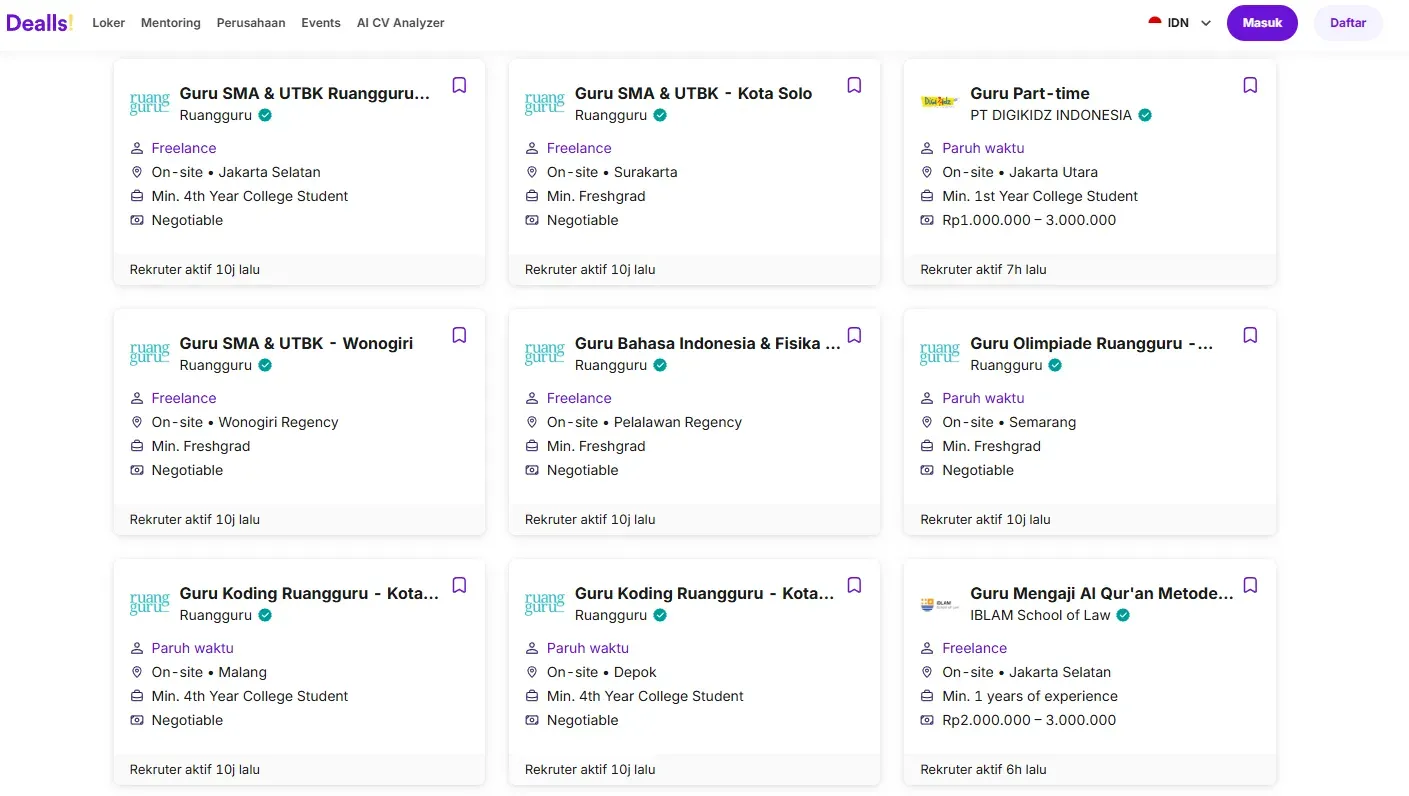
Task: Click the Daftar button
Action: 1348,23
